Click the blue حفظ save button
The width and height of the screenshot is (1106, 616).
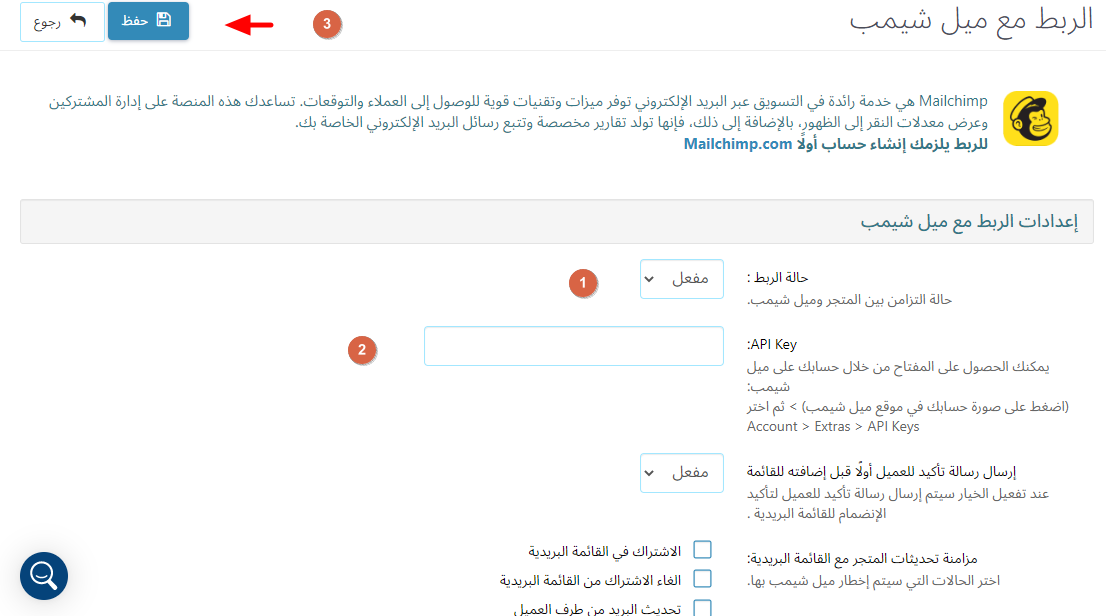148,21
